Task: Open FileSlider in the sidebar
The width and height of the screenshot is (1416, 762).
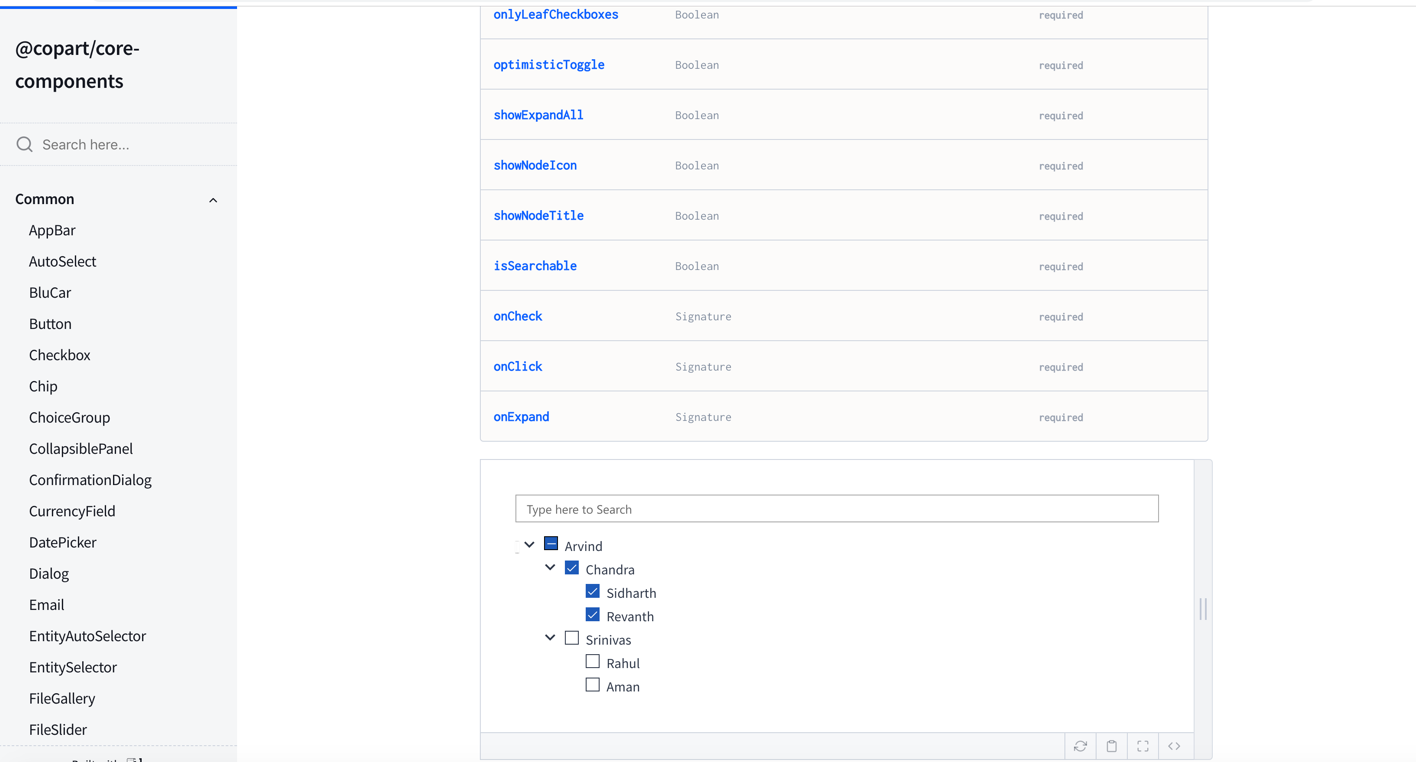Action: point(58,729)
